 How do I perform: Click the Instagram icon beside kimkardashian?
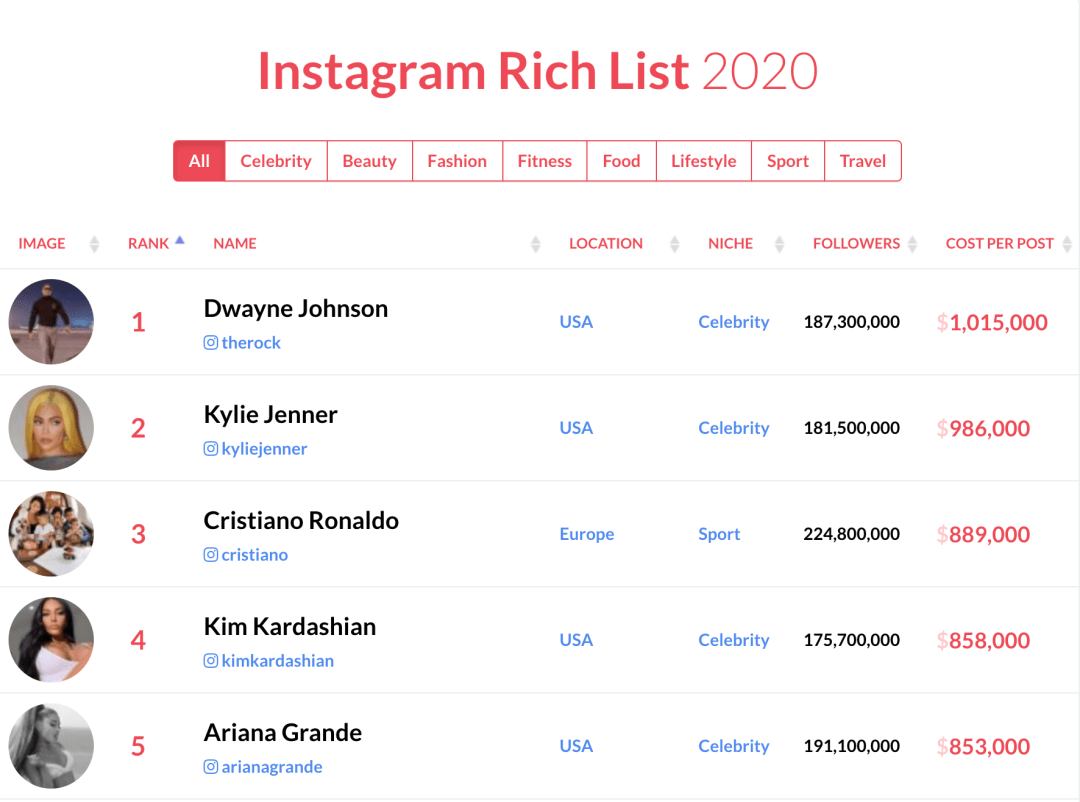click(211, 661)
